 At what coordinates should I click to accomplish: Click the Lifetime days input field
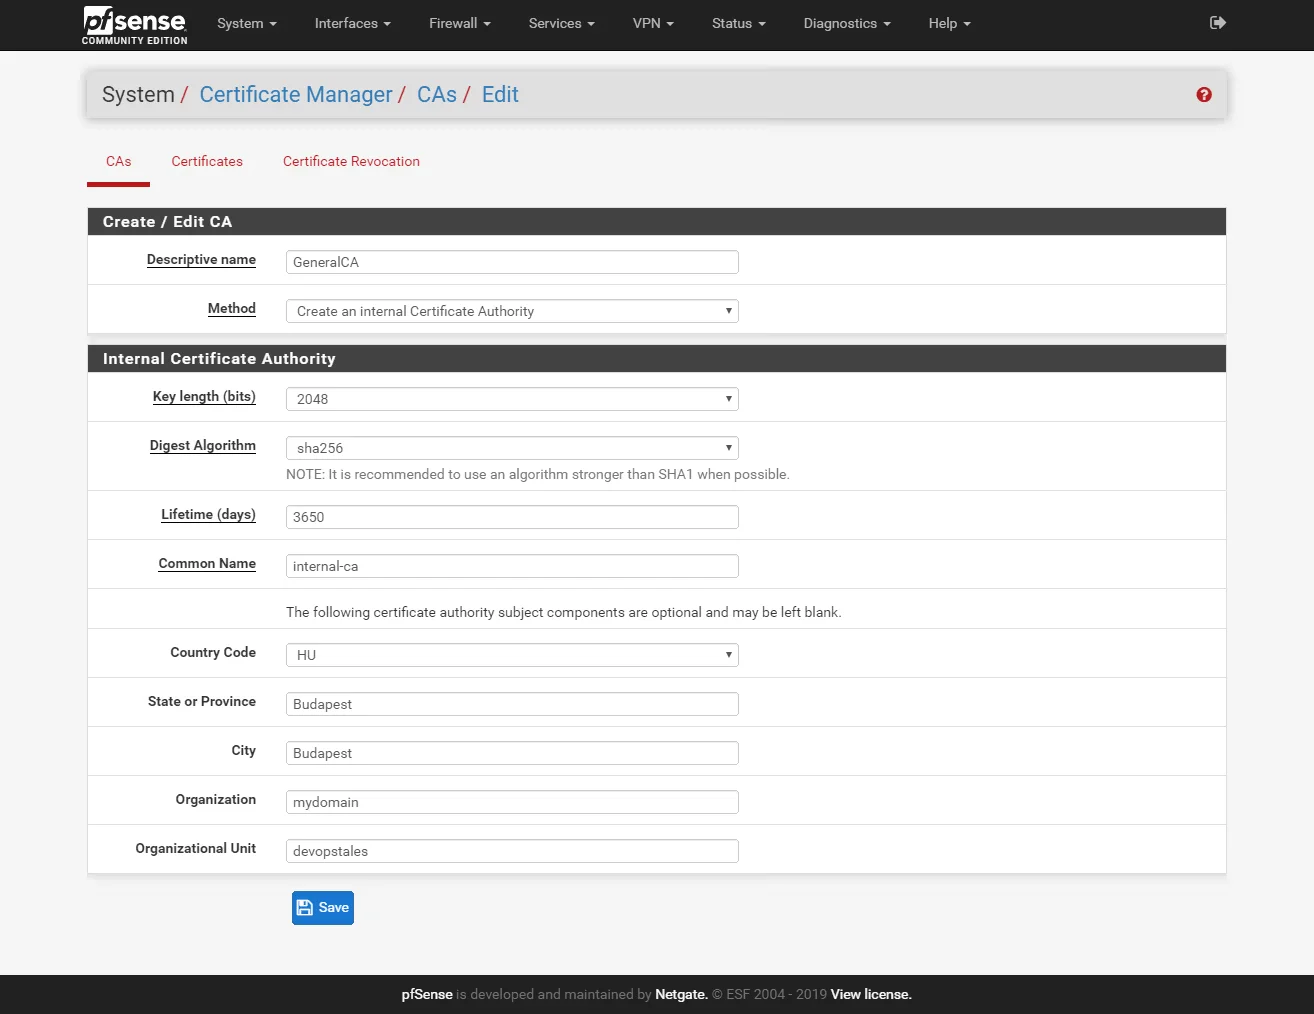[511, 516]
